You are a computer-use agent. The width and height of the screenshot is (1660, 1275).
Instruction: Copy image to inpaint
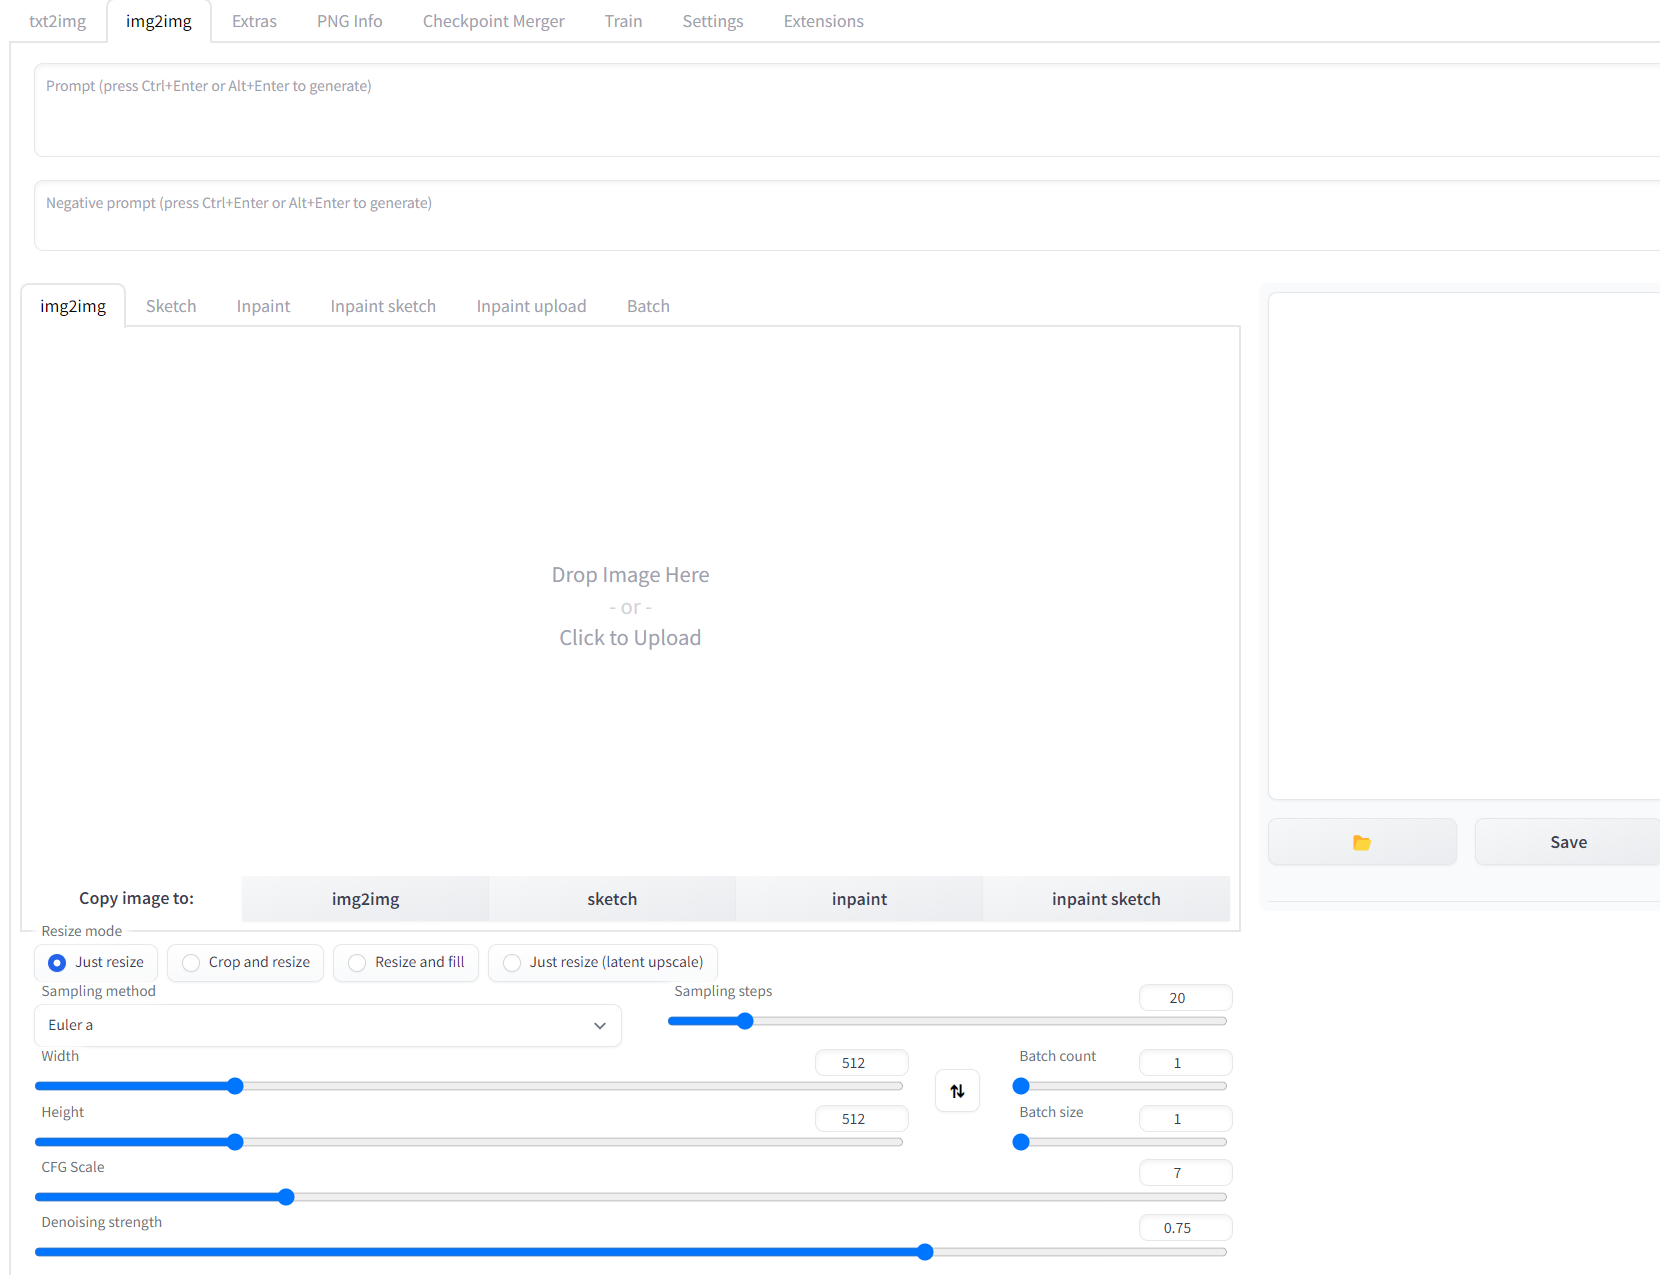(858, 898)
